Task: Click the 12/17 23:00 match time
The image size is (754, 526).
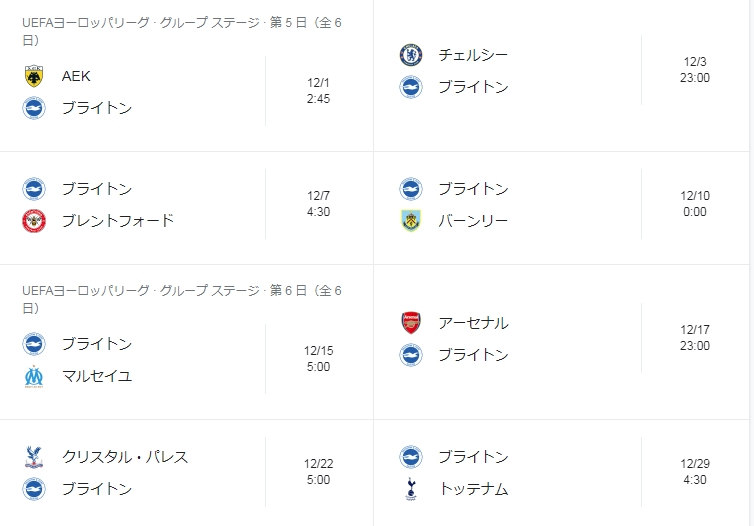Action: pyautogui.click(x=695, y=338)
